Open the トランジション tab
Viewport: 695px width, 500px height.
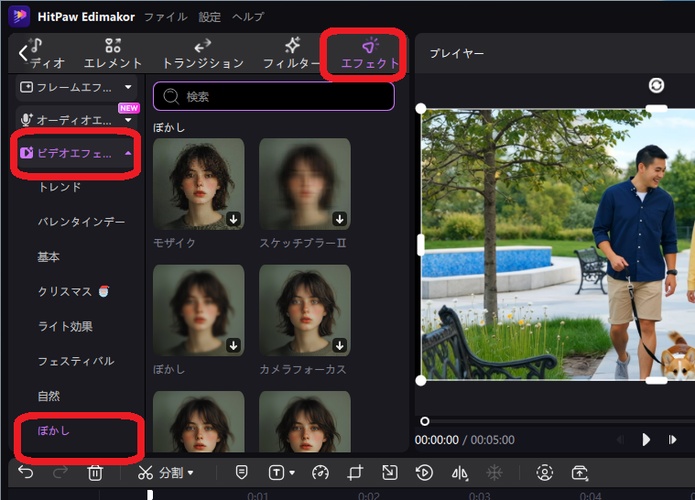[203, 54]
